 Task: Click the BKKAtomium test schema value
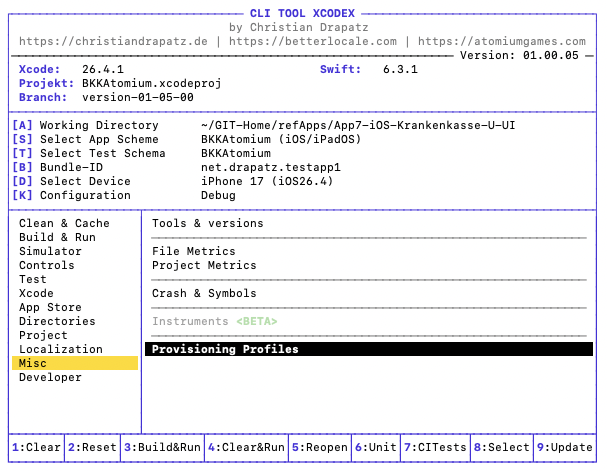236,153
